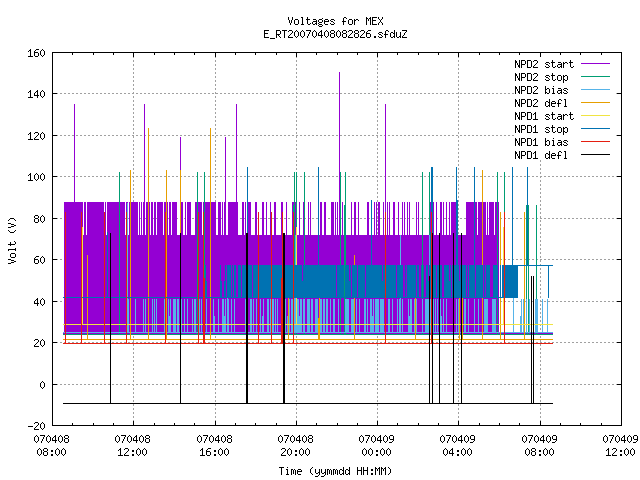Click the 070409 04:00 time tick label
The width and height of the screenshot is (640, 480).
click(457, 446)
